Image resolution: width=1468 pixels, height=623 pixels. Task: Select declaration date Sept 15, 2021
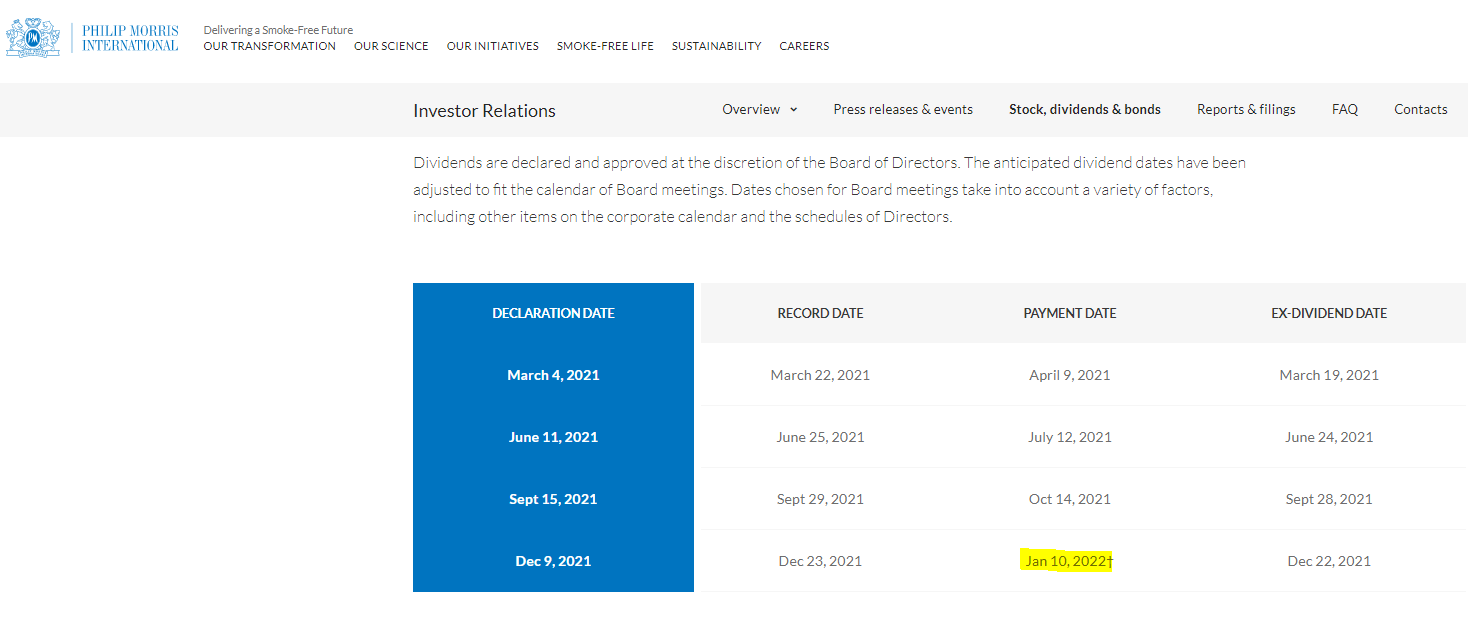click(x=553, y=499)
